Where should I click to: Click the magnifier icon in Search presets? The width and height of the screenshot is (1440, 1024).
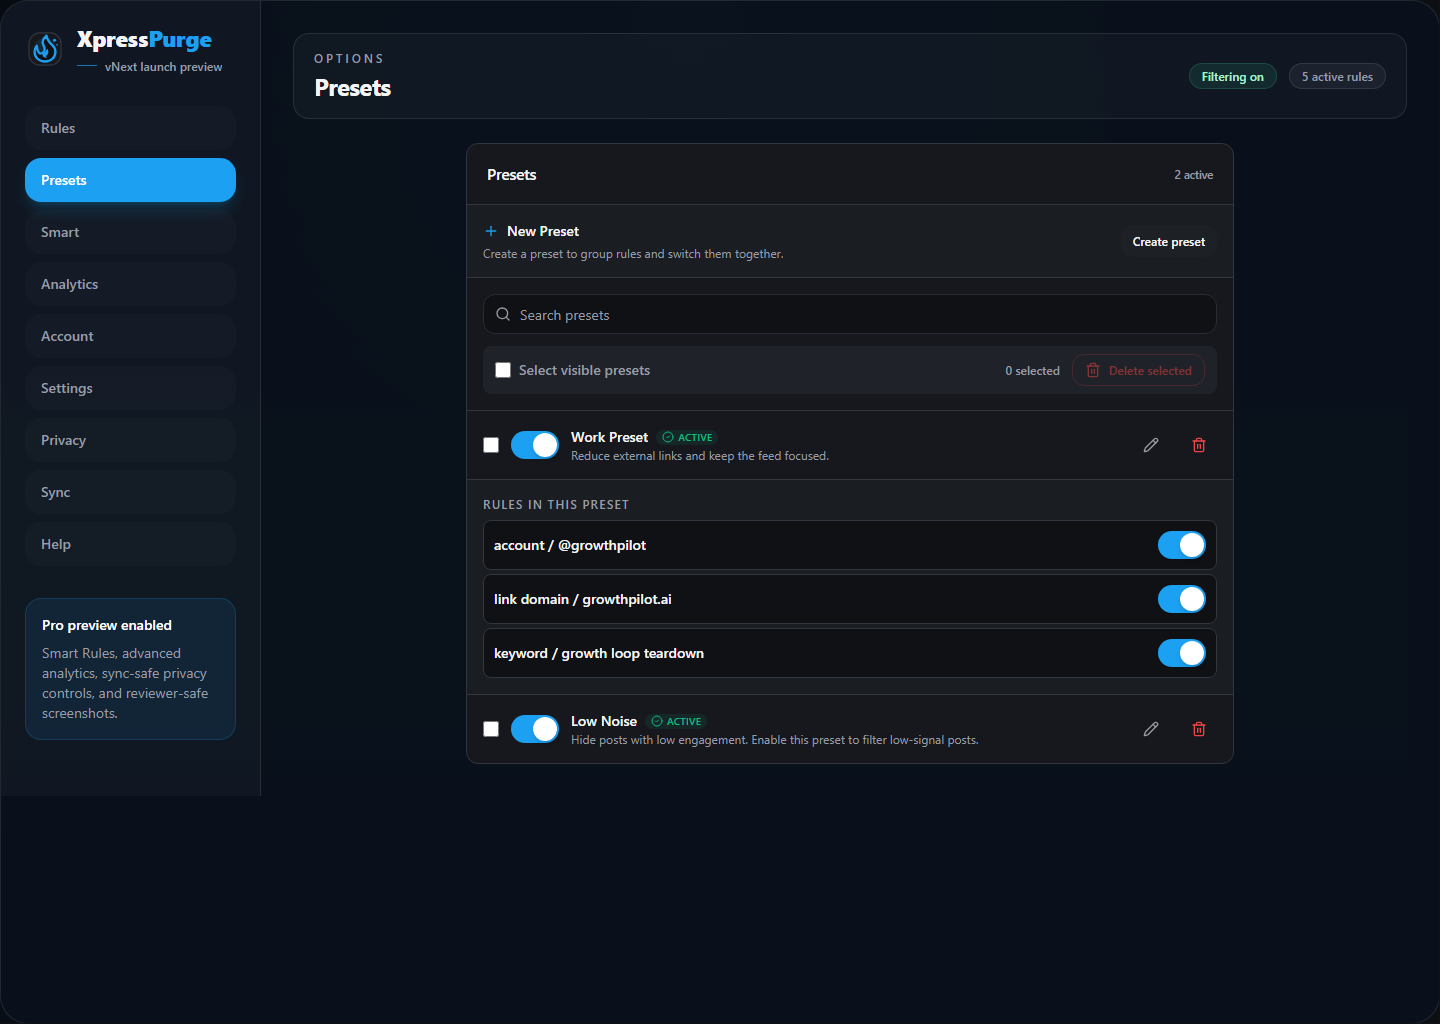coord(503,314)
